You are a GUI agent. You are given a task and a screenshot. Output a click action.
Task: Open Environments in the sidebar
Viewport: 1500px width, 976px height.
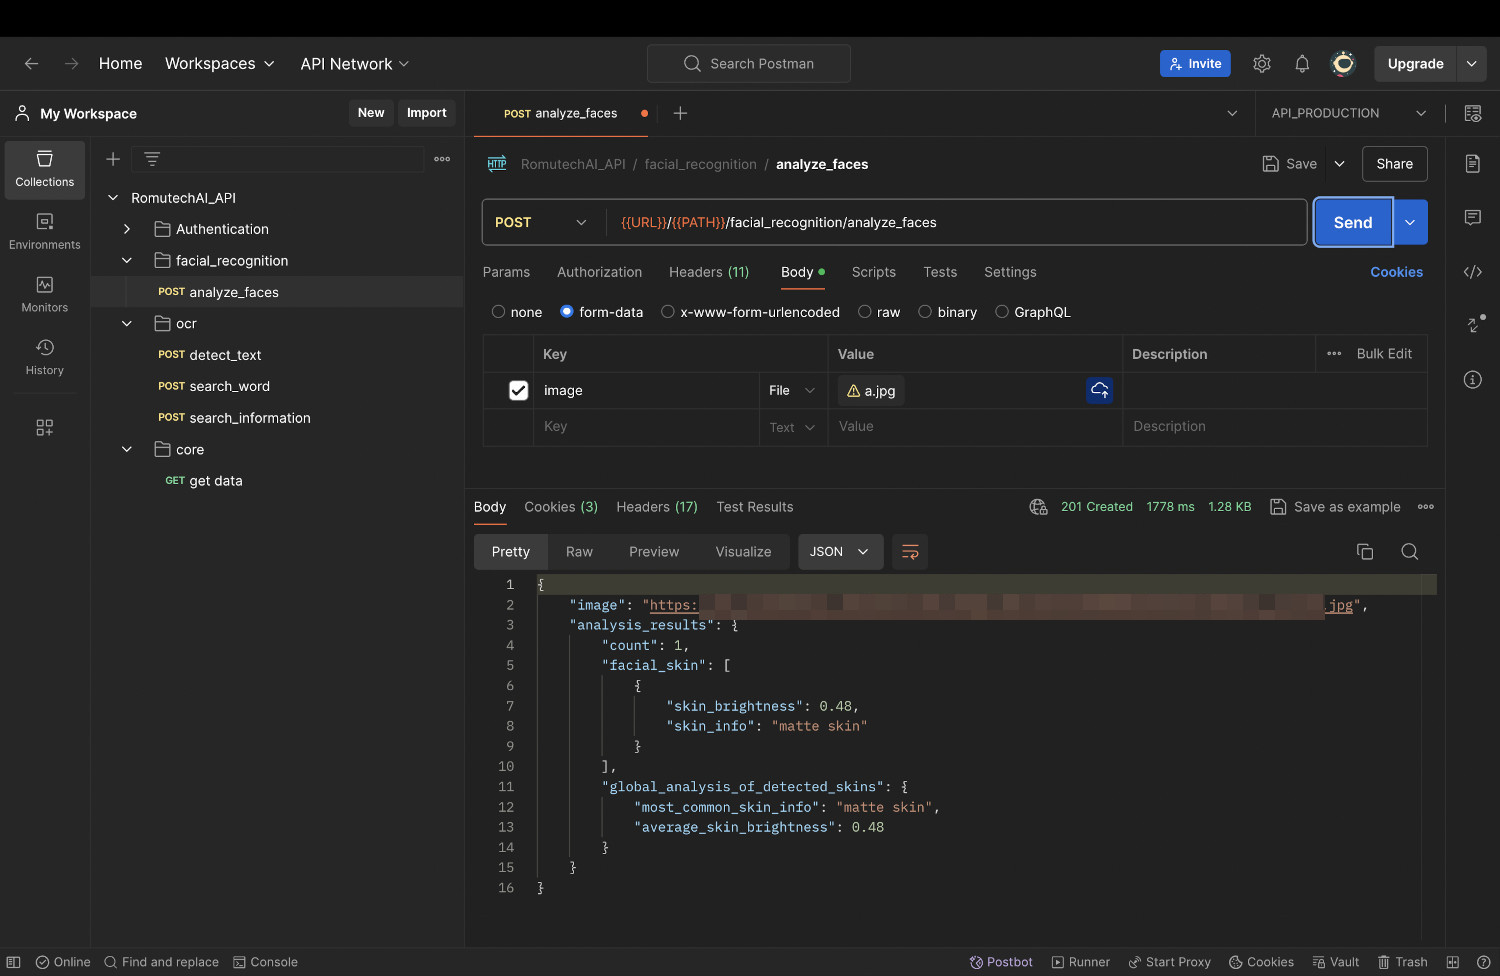pos(45,231)
